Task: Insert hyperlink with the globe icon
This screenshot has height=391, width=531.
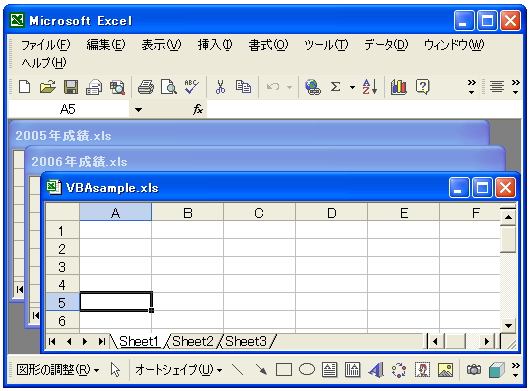Action: (313, 87)
